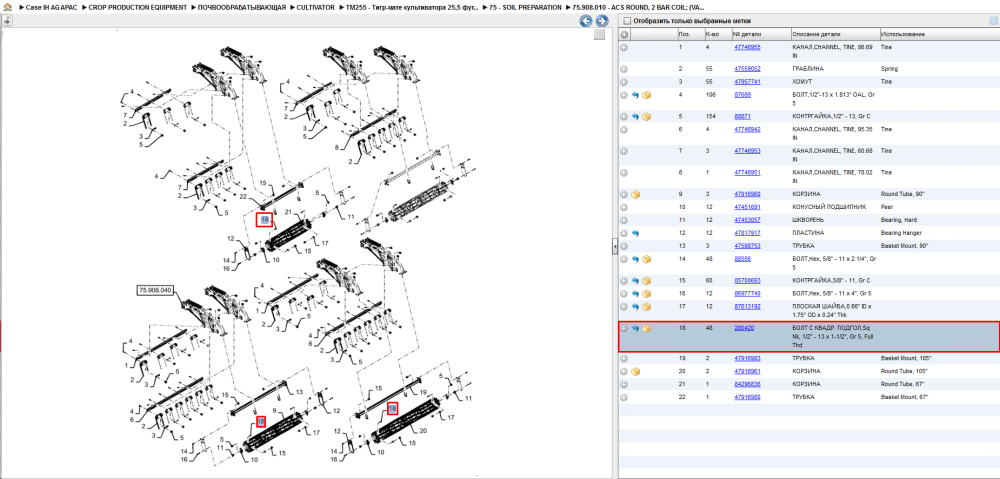Open part number link 288420
The width and height of the screenshot is (1000, 479).
tap(744, 328)
